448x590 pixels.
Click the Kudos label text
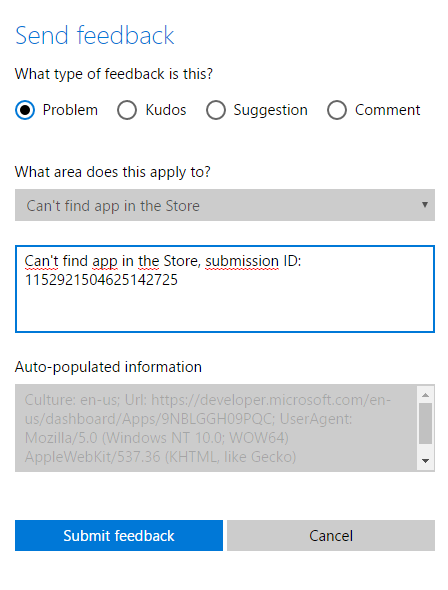click(x=166, y=110)
